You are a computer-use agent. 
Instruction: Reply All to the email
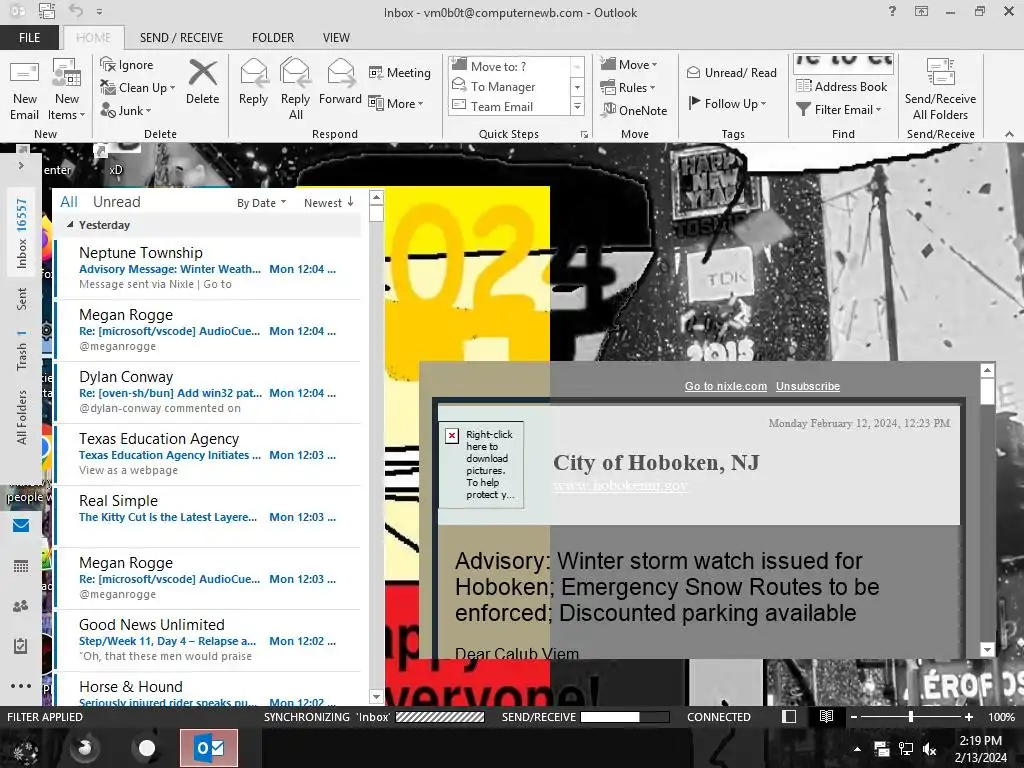[295, 89]
